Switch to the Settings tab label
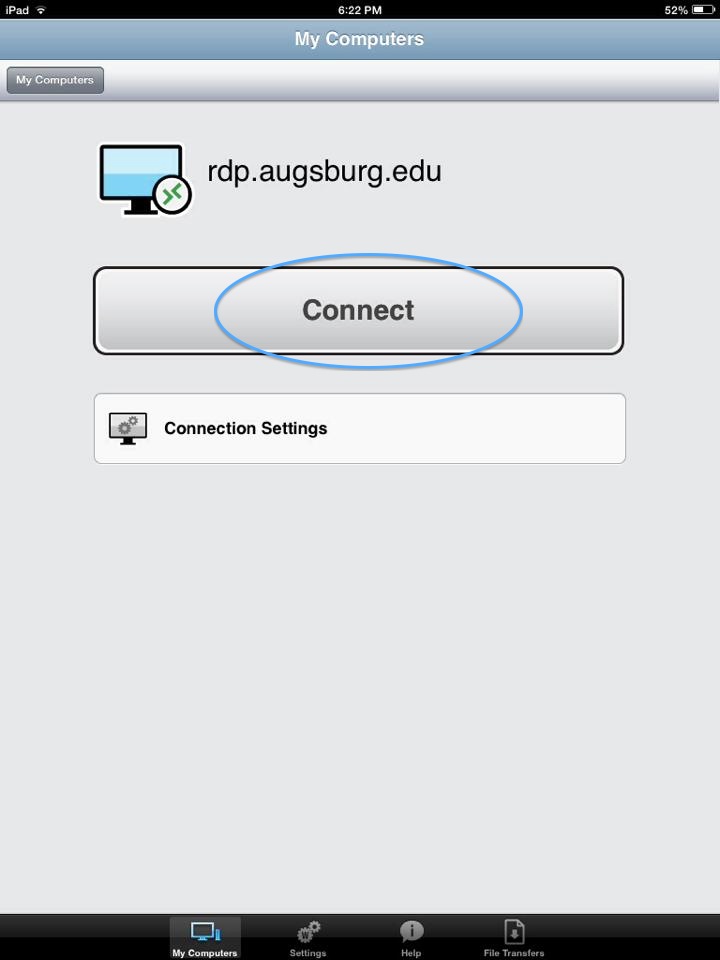Screen dimensions: 720x960 tap(308, 953)
